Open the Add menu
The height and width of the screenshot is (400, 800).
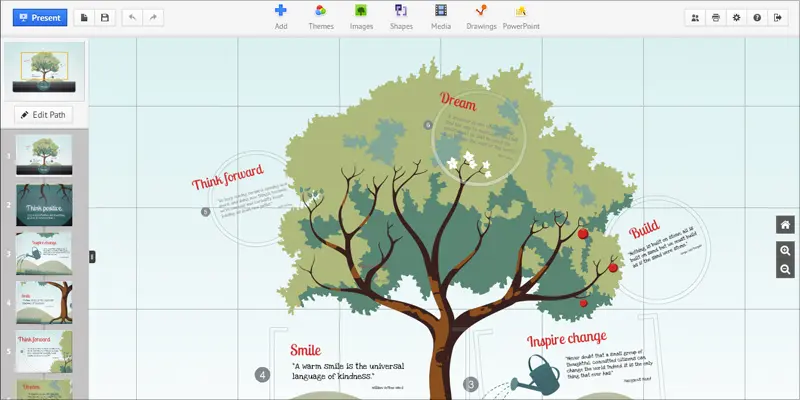pos(281,17)
